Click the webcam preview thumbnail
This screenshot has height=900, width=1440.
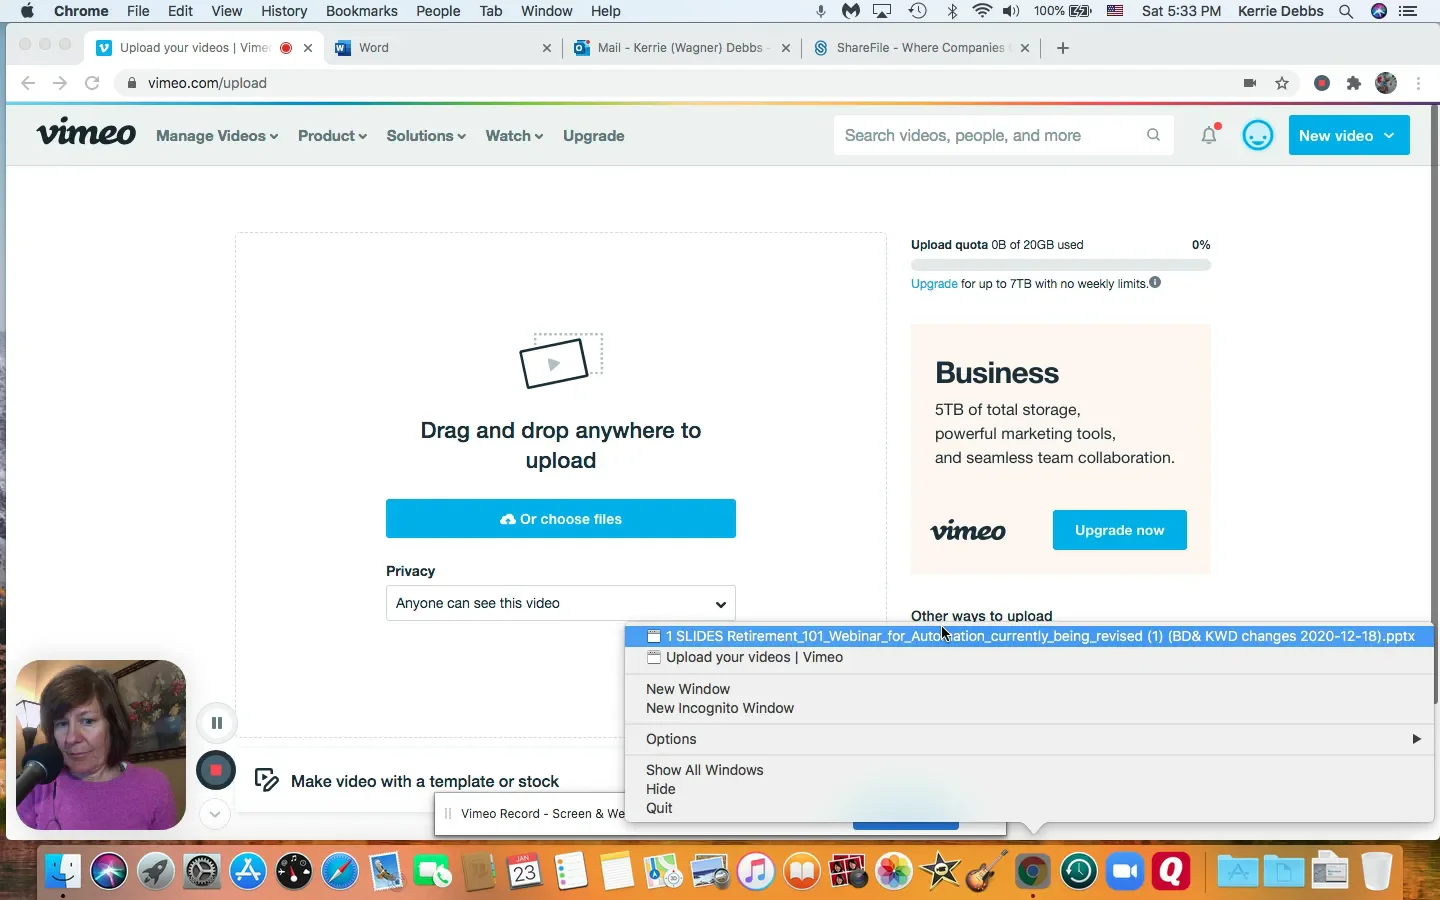(x=101, y=745)
